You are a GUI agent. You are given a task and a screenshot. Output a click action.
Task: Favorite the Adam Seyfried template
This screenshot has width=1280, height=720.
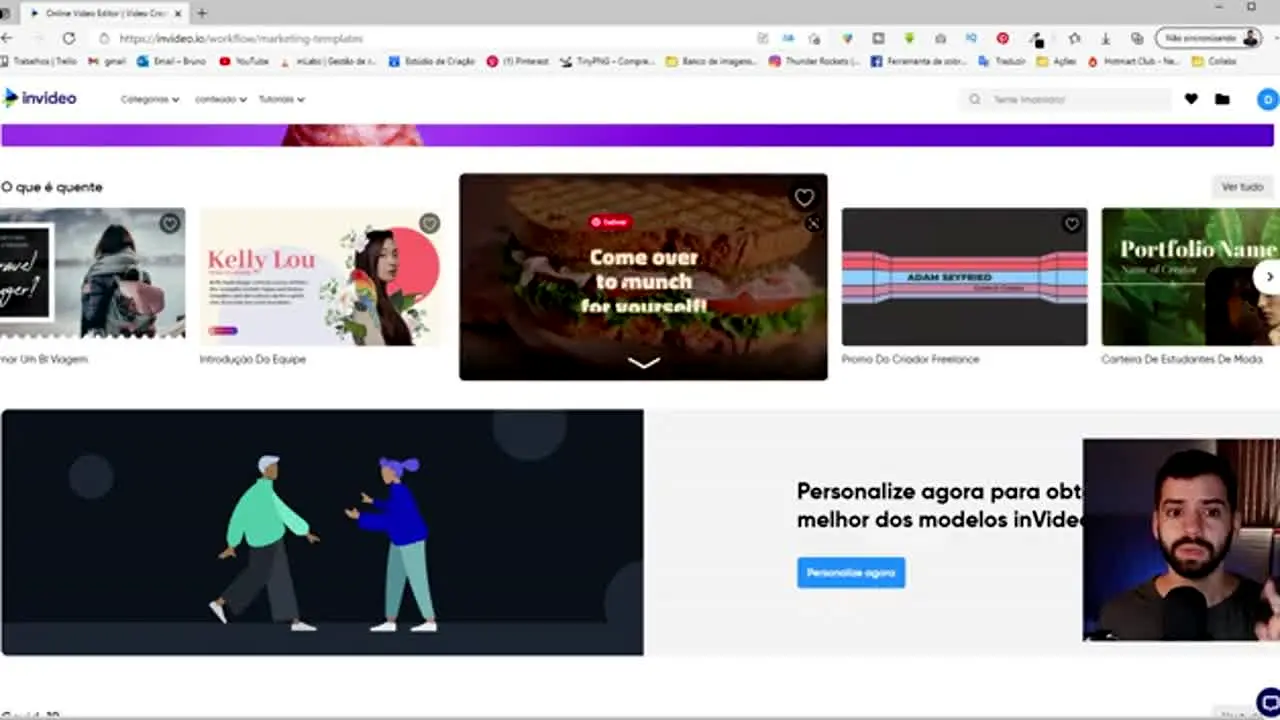click(x=1072, y=224)
